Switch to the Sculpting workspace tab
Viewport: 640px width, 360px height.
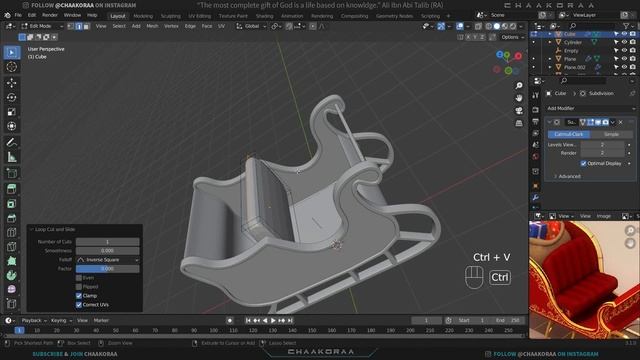tap(171, 16)
